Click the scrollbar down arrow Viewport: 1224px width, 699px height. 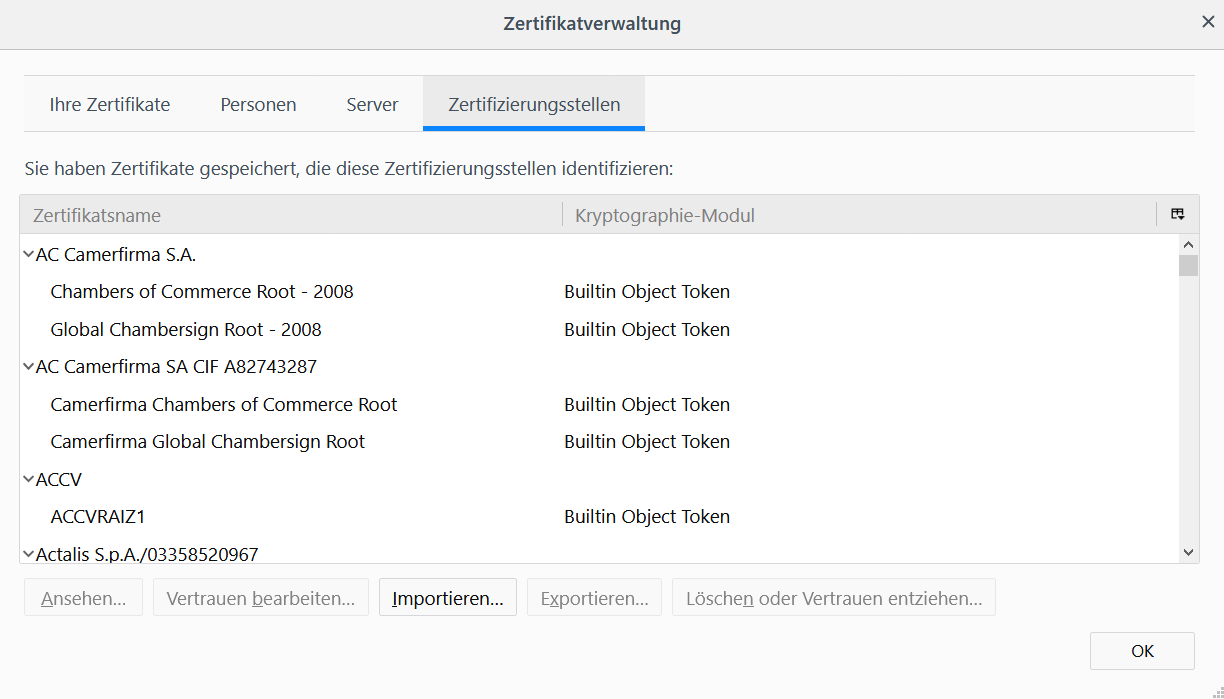coord(1188,552)
